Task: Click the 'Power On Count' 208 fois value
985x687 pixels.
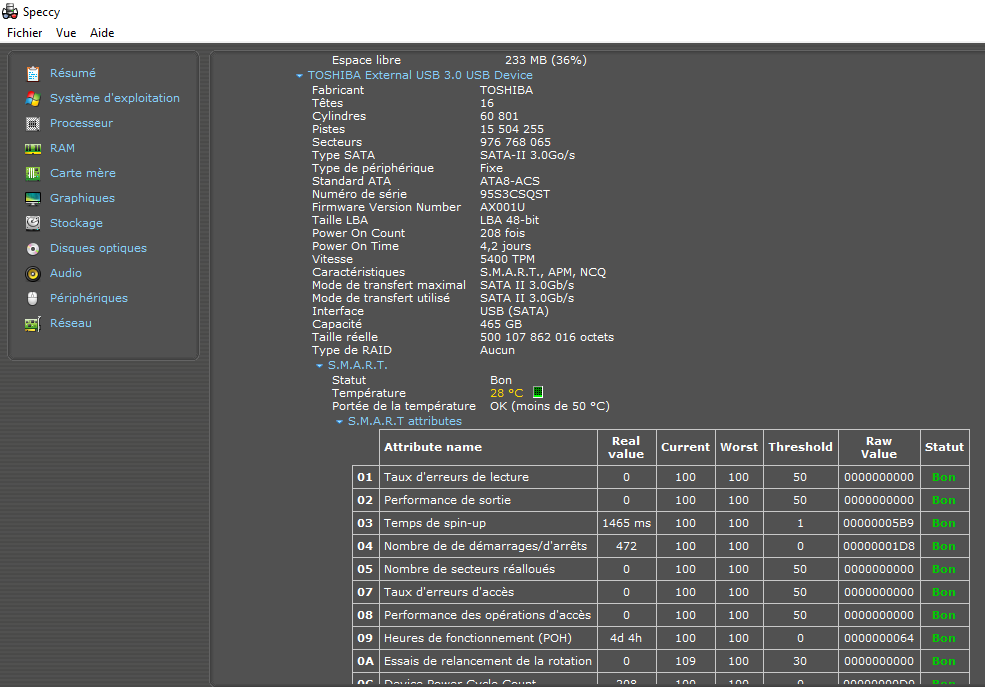Action: [x=502, y=233]
